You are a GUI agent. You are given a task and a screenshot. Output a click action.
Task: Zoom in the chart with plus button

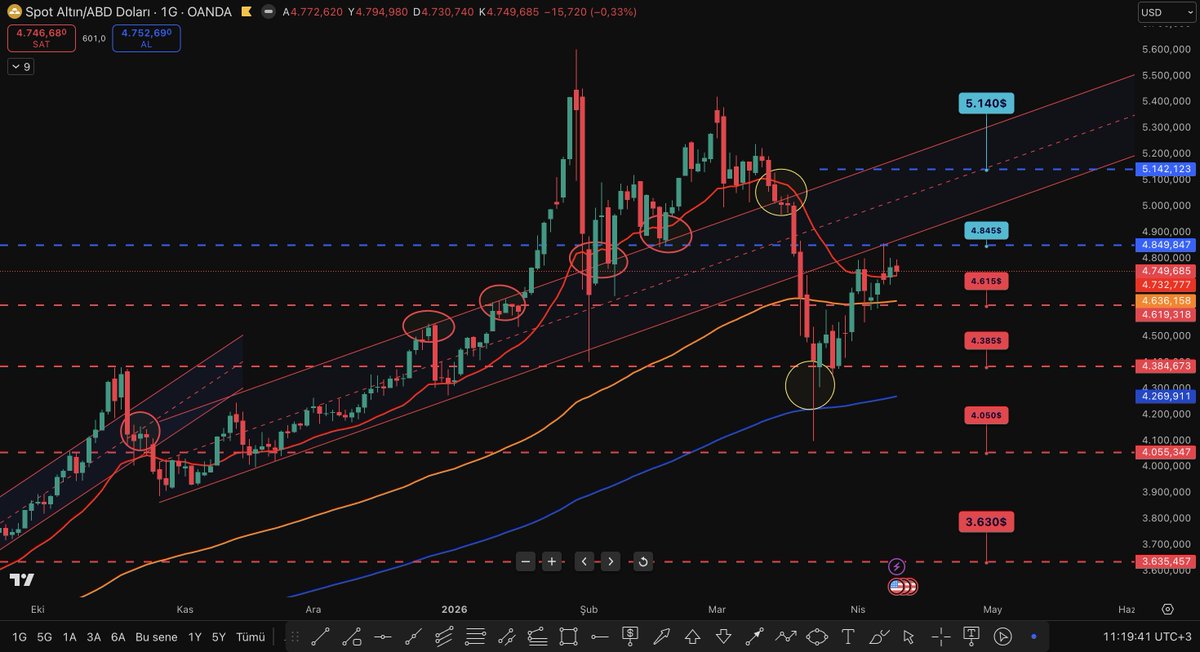coord(552,561)
